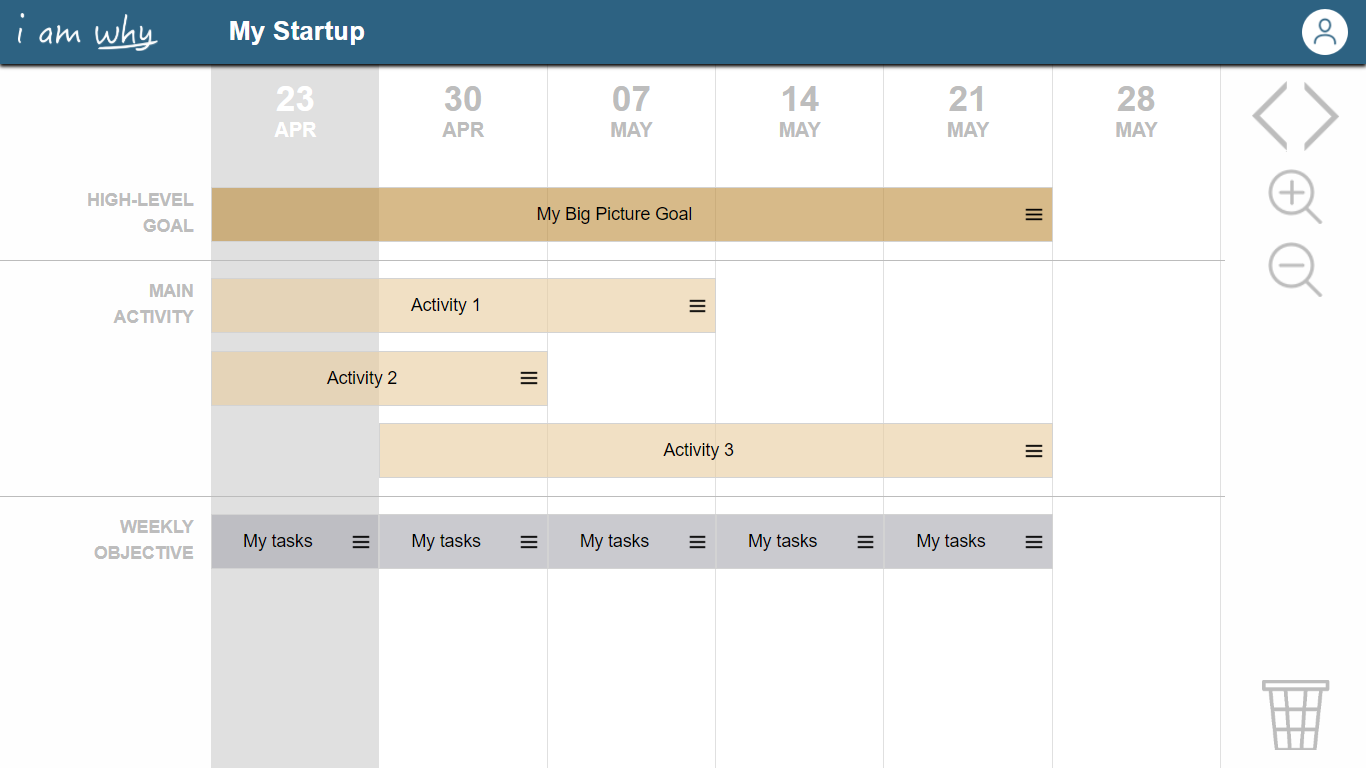Click the right arrow to go to later weeks
This screenshot has height=768, width=1366.
pos(1321,116)
